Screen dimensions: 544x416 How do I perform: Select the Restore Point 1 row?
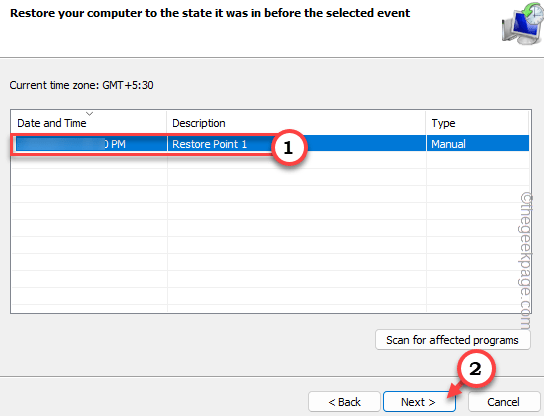tap(271, 144)
